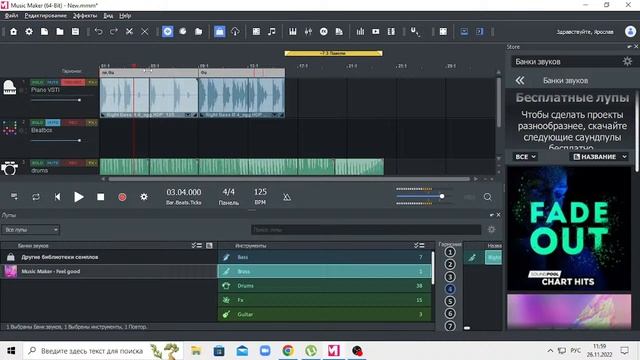Stop playback with Stop button
Image resolution: width=640 pixels, height=360 pixels.
pyautogui.click(x=100, y=197)
